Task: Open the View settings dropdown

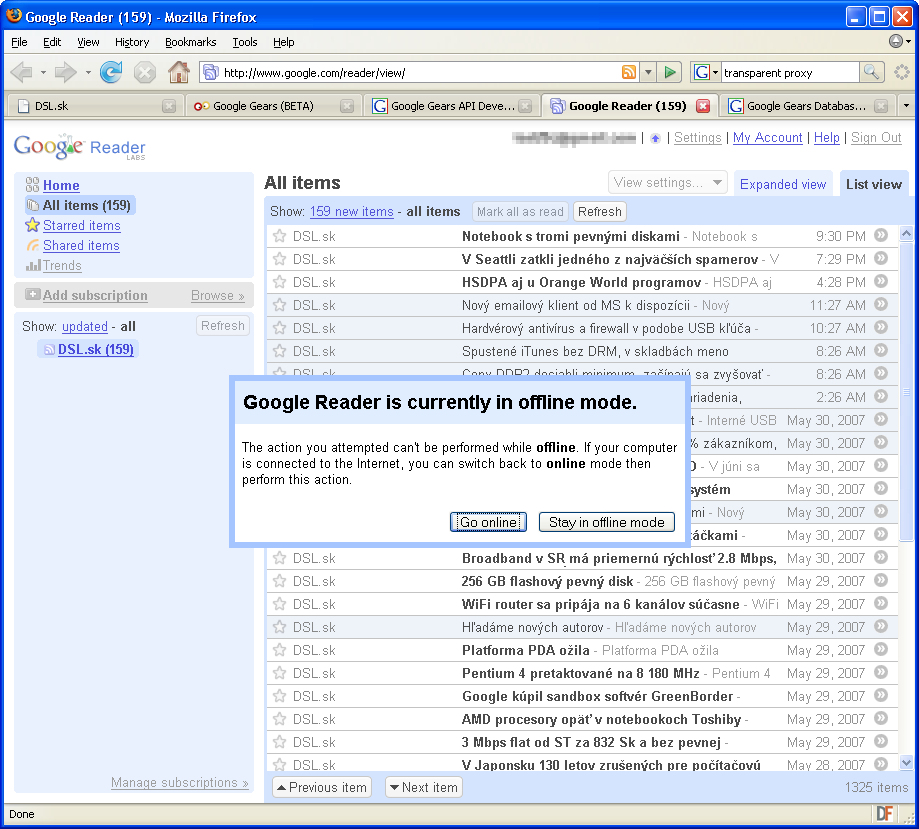Action: click(x=668, y=183)
